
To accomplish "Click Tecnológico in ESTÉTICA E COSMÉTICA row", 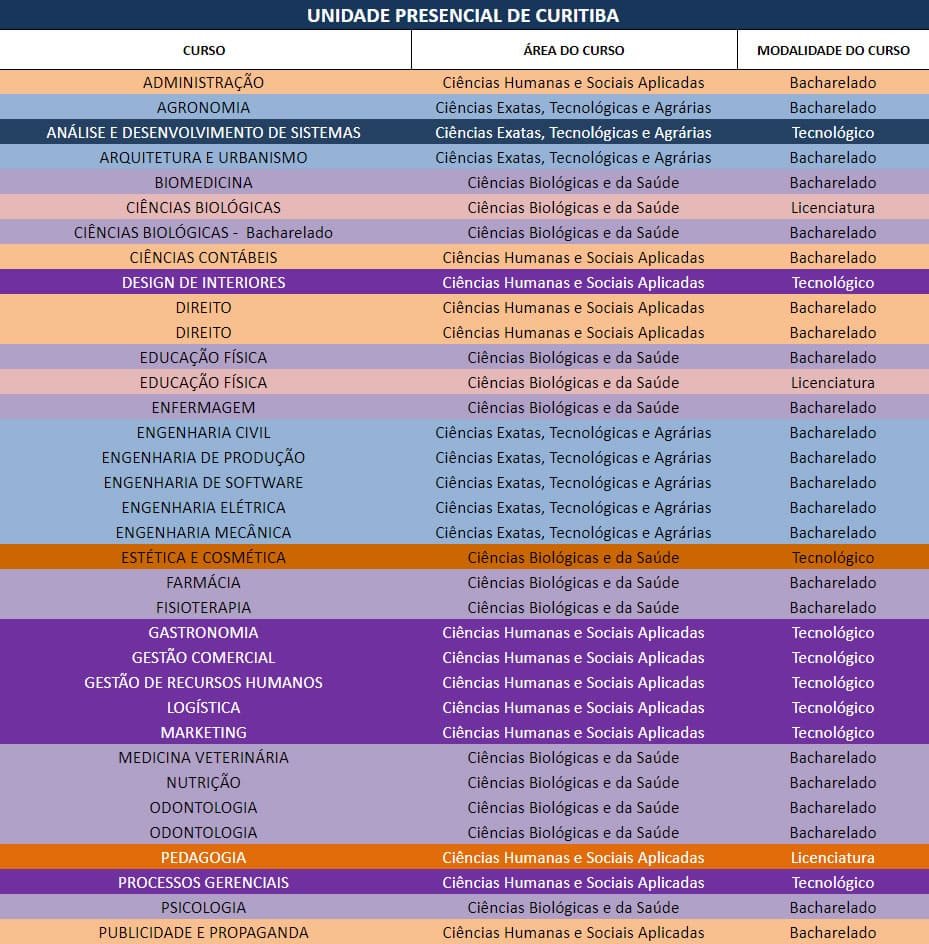I will tap(833, 557).
